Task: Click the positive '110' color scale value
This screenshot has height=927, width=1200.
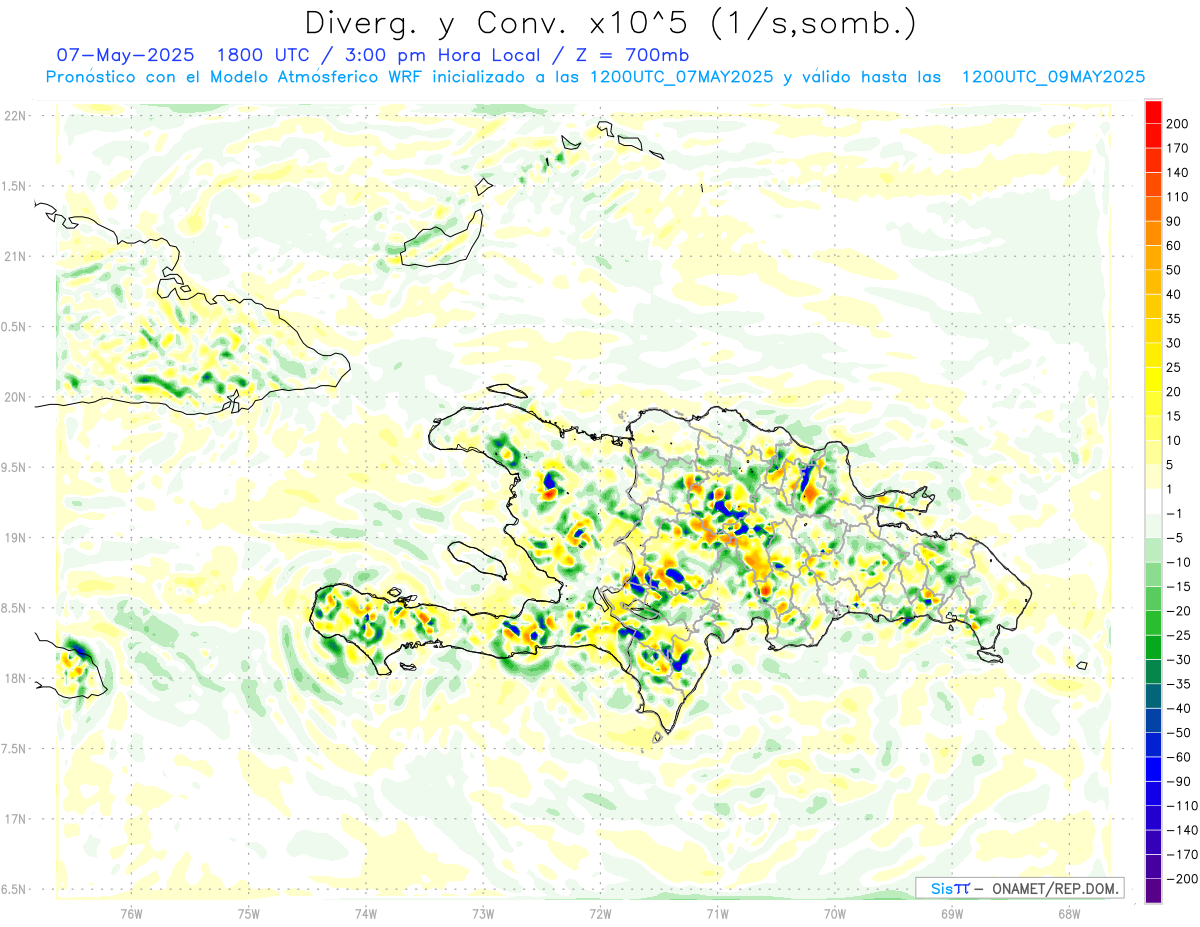Action: (1177, 197)
